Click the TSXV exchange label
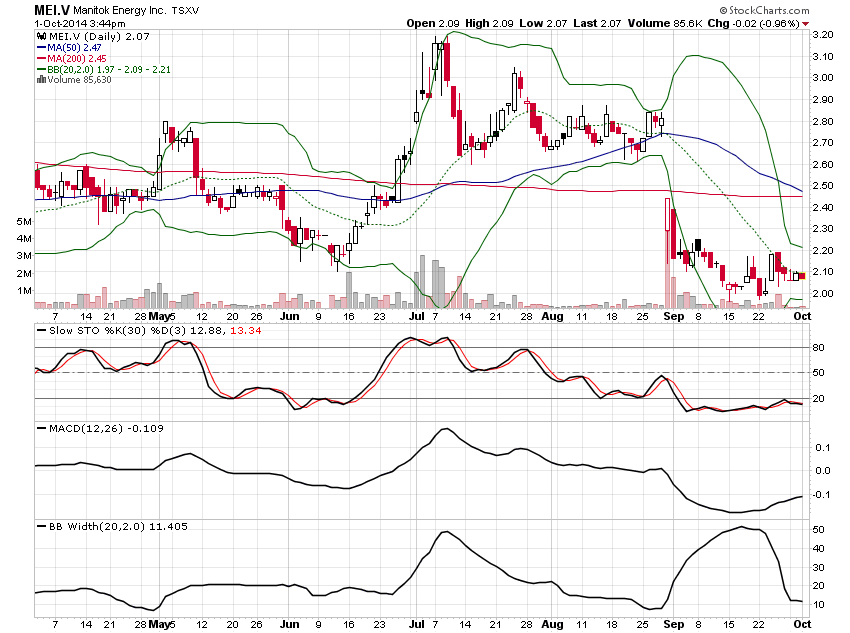 (185, 10)
